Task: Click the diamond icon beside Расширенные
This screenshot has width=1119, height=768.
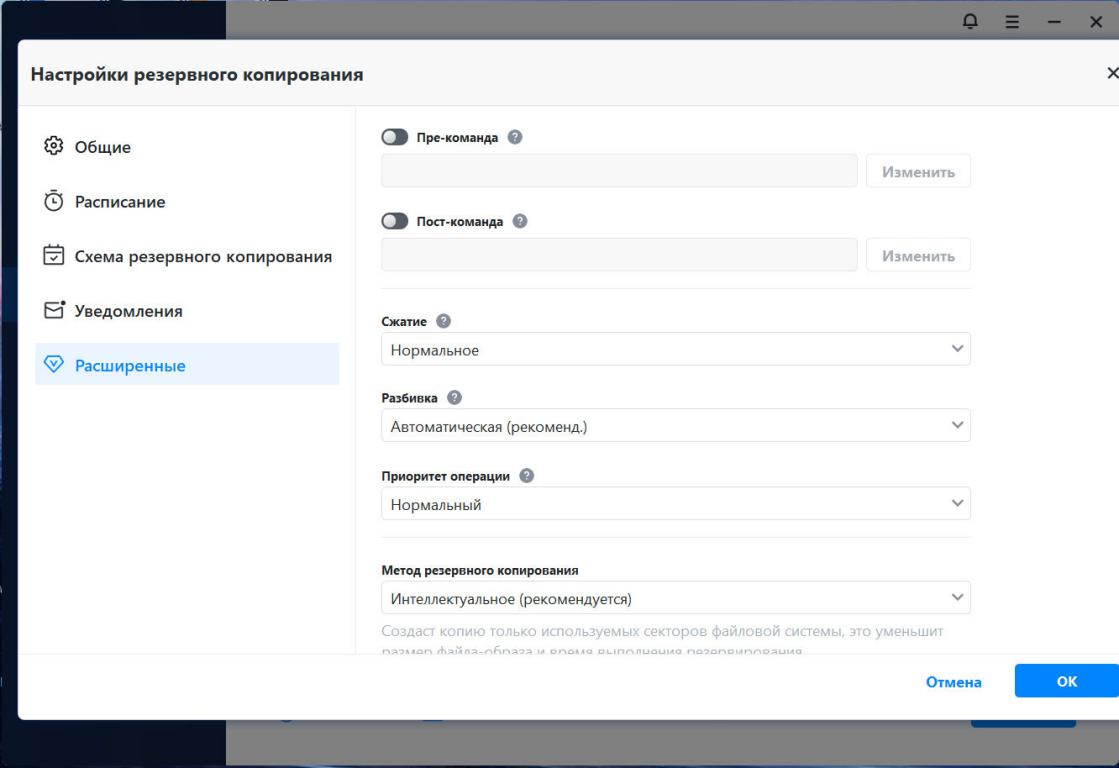Action: pos(54,366)
